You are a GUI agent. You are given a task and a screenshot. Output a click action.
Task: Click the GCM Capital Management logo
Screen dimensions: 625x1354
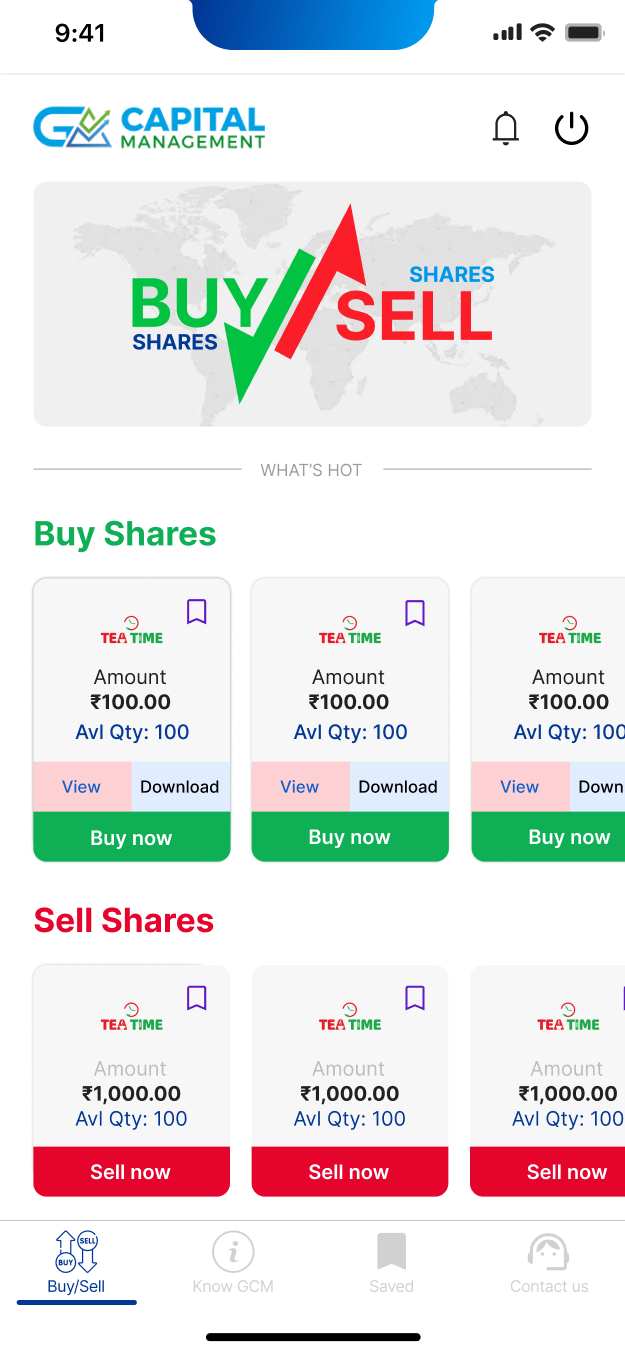pos(149,128)
